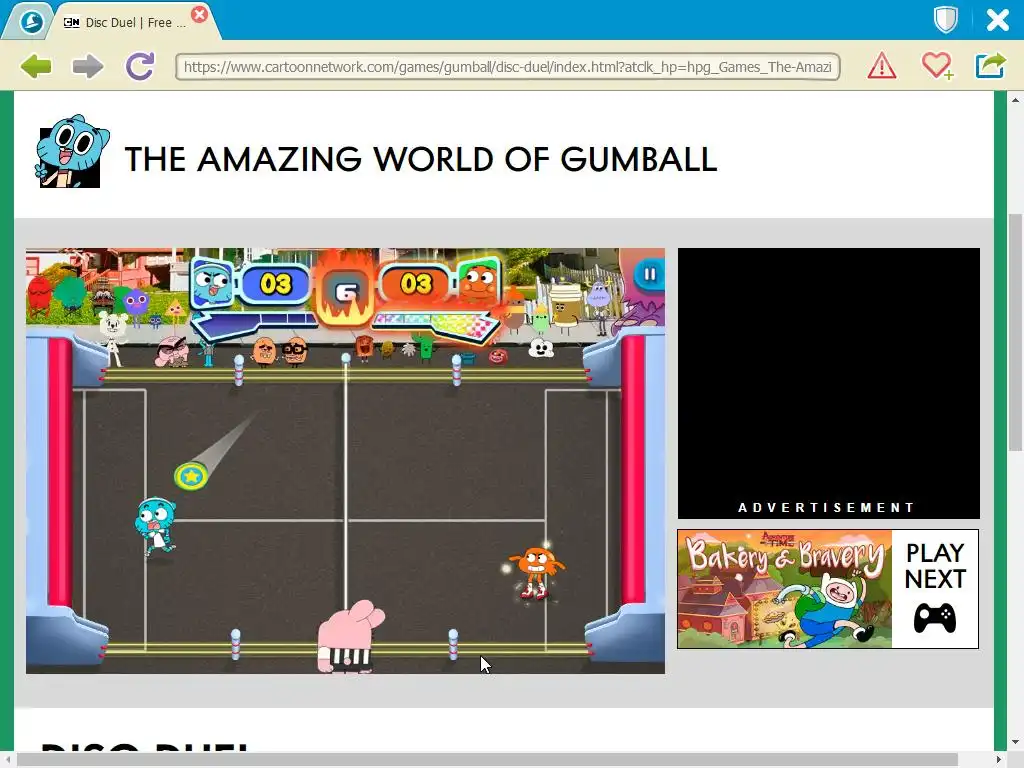Screen dimensions: 1024x768
Task: Click the black advertisement panel
Action: [828, 383]
